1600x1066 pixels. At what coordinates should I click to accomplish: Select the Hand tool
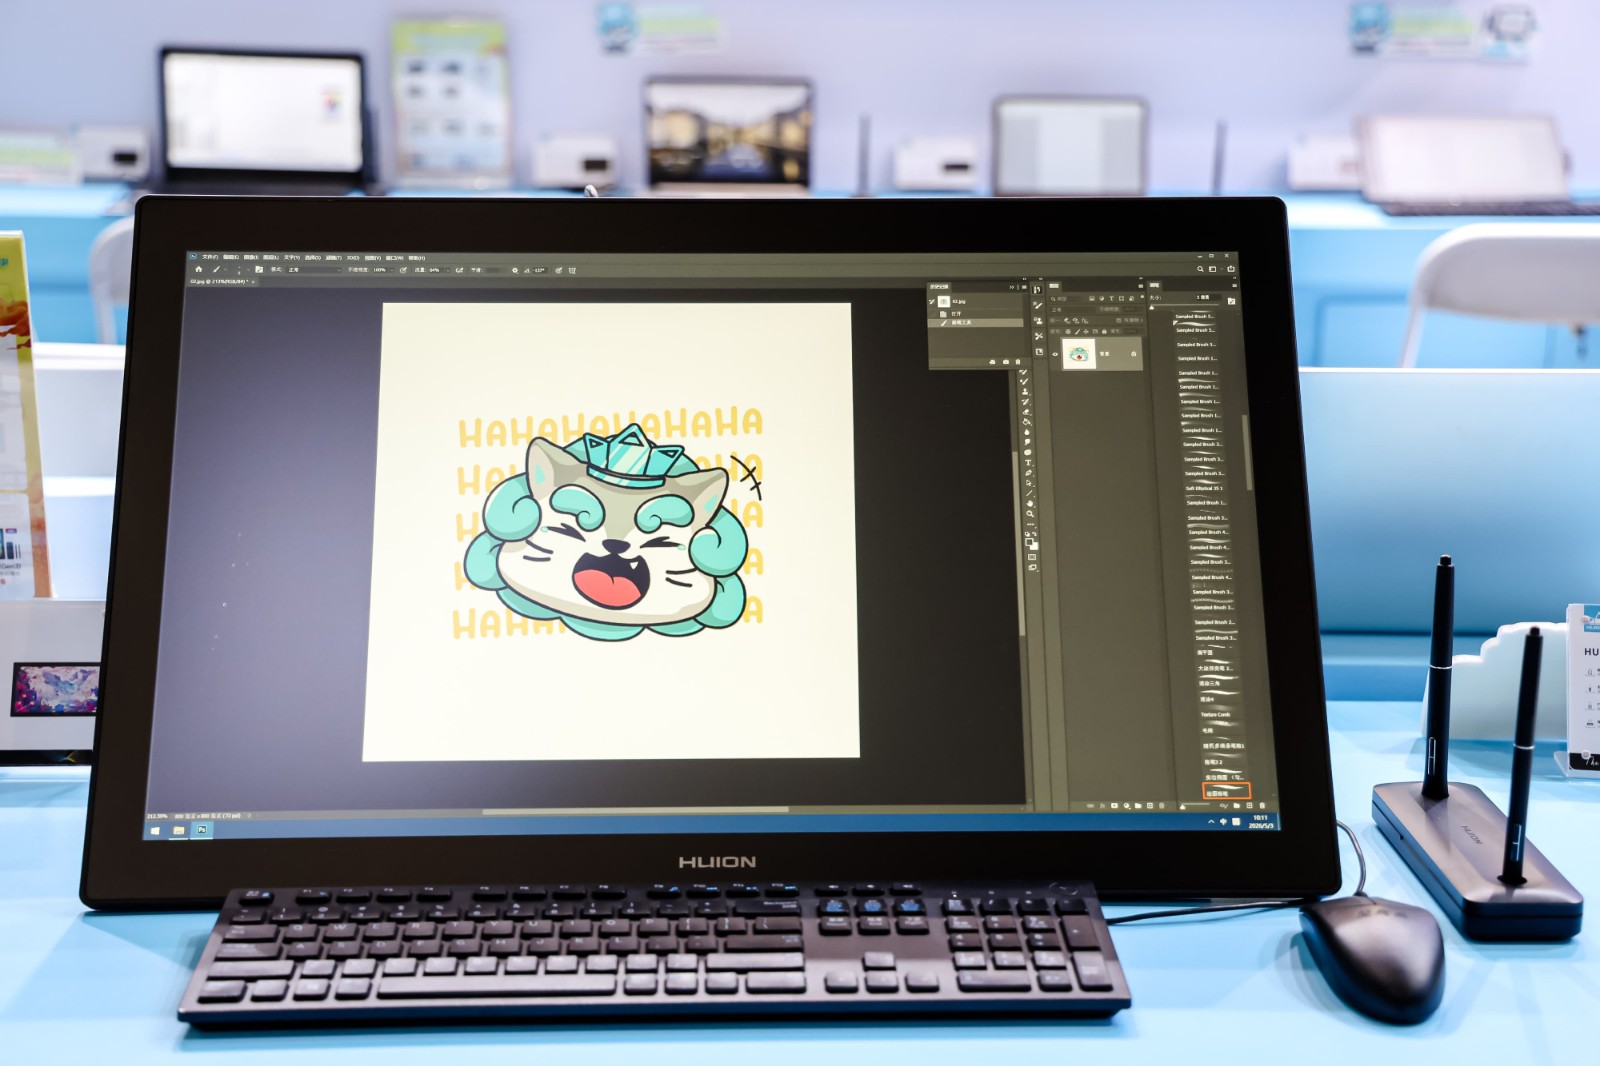click(1030, 503)
